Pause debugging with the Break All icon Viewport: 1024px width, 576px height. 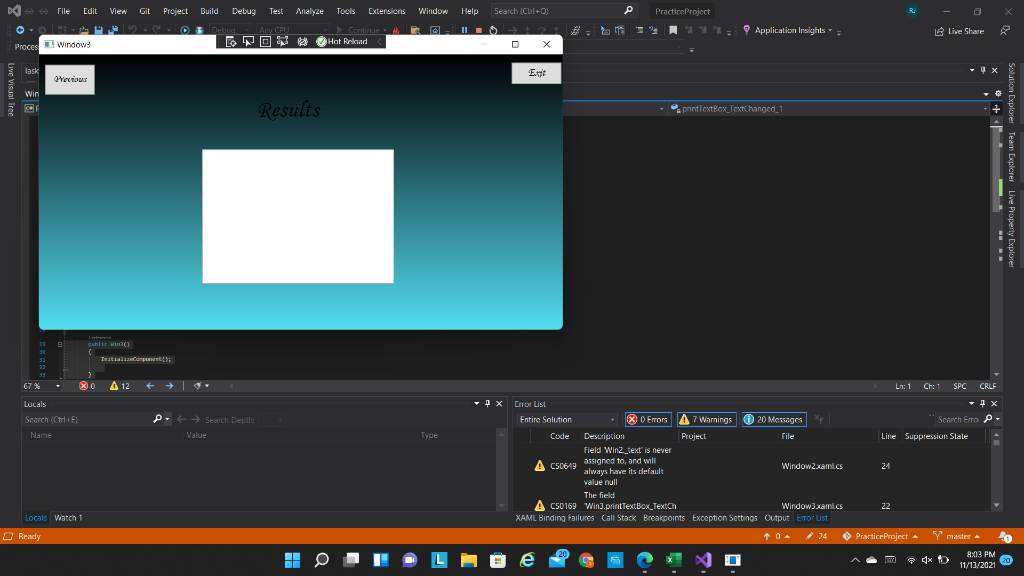(464, 30)
